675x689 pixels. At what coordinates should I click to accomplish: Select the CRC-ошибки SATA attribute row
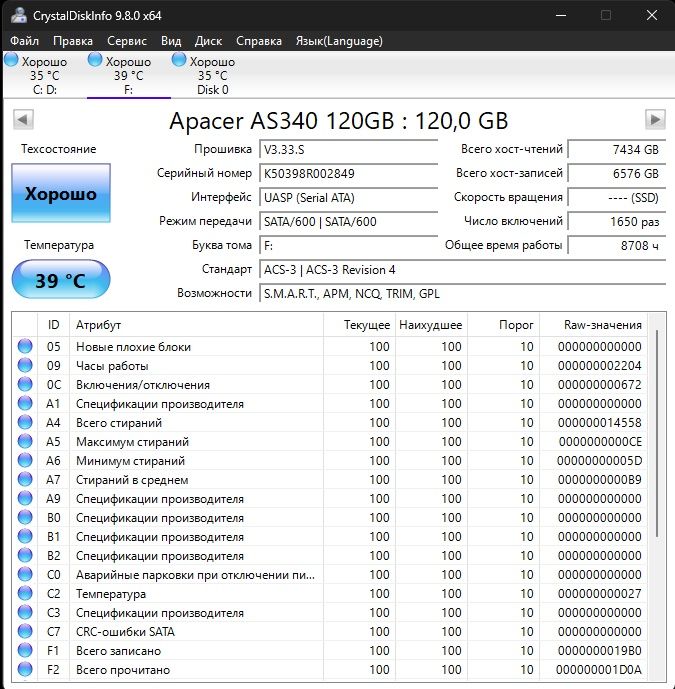[x=330, y=631]
